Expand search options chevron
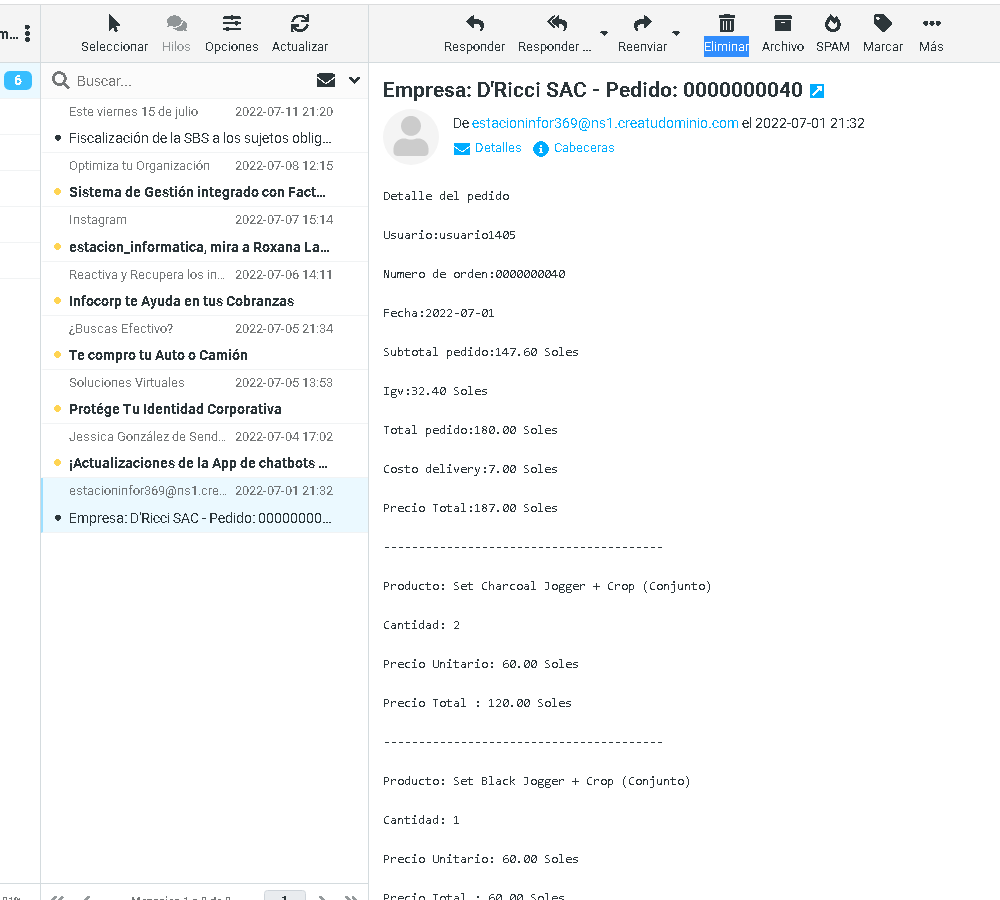 pos(354,80)
